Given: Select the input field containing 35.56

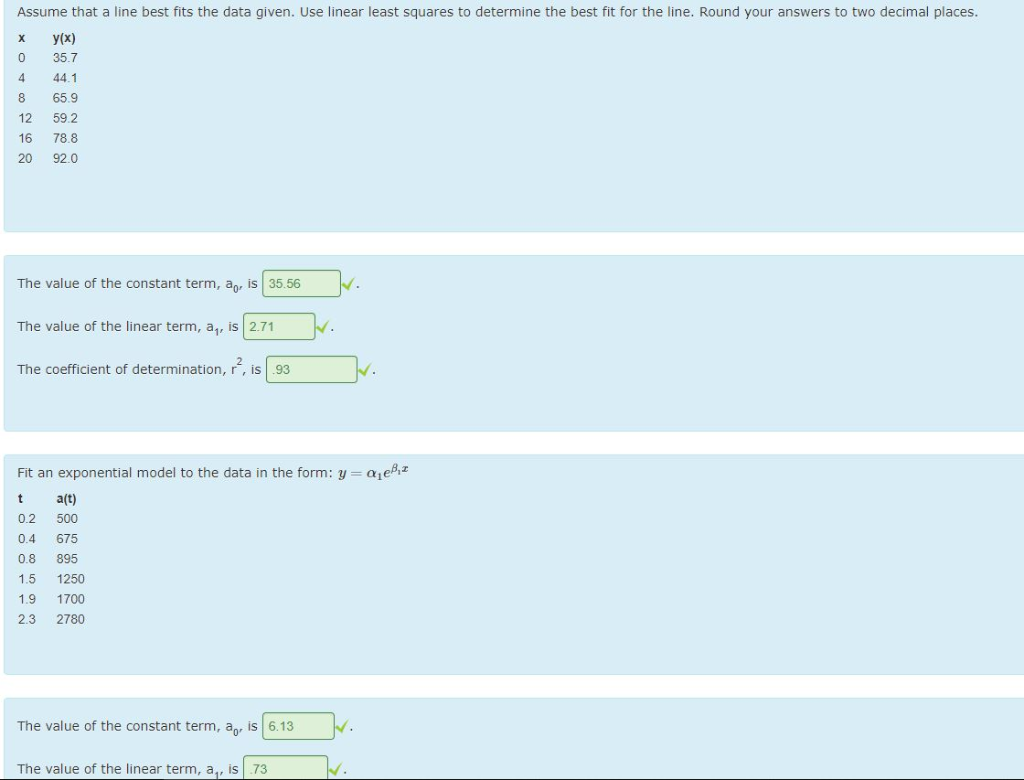Looking at the screenshot, I should point(302,283).
